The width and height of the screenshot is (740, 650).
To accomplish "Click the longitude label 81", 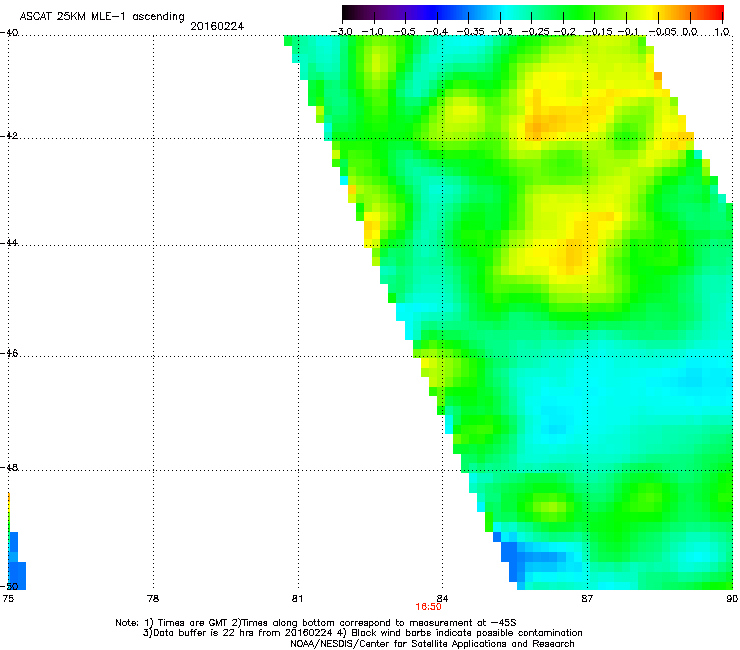I will tap(297, 599).
